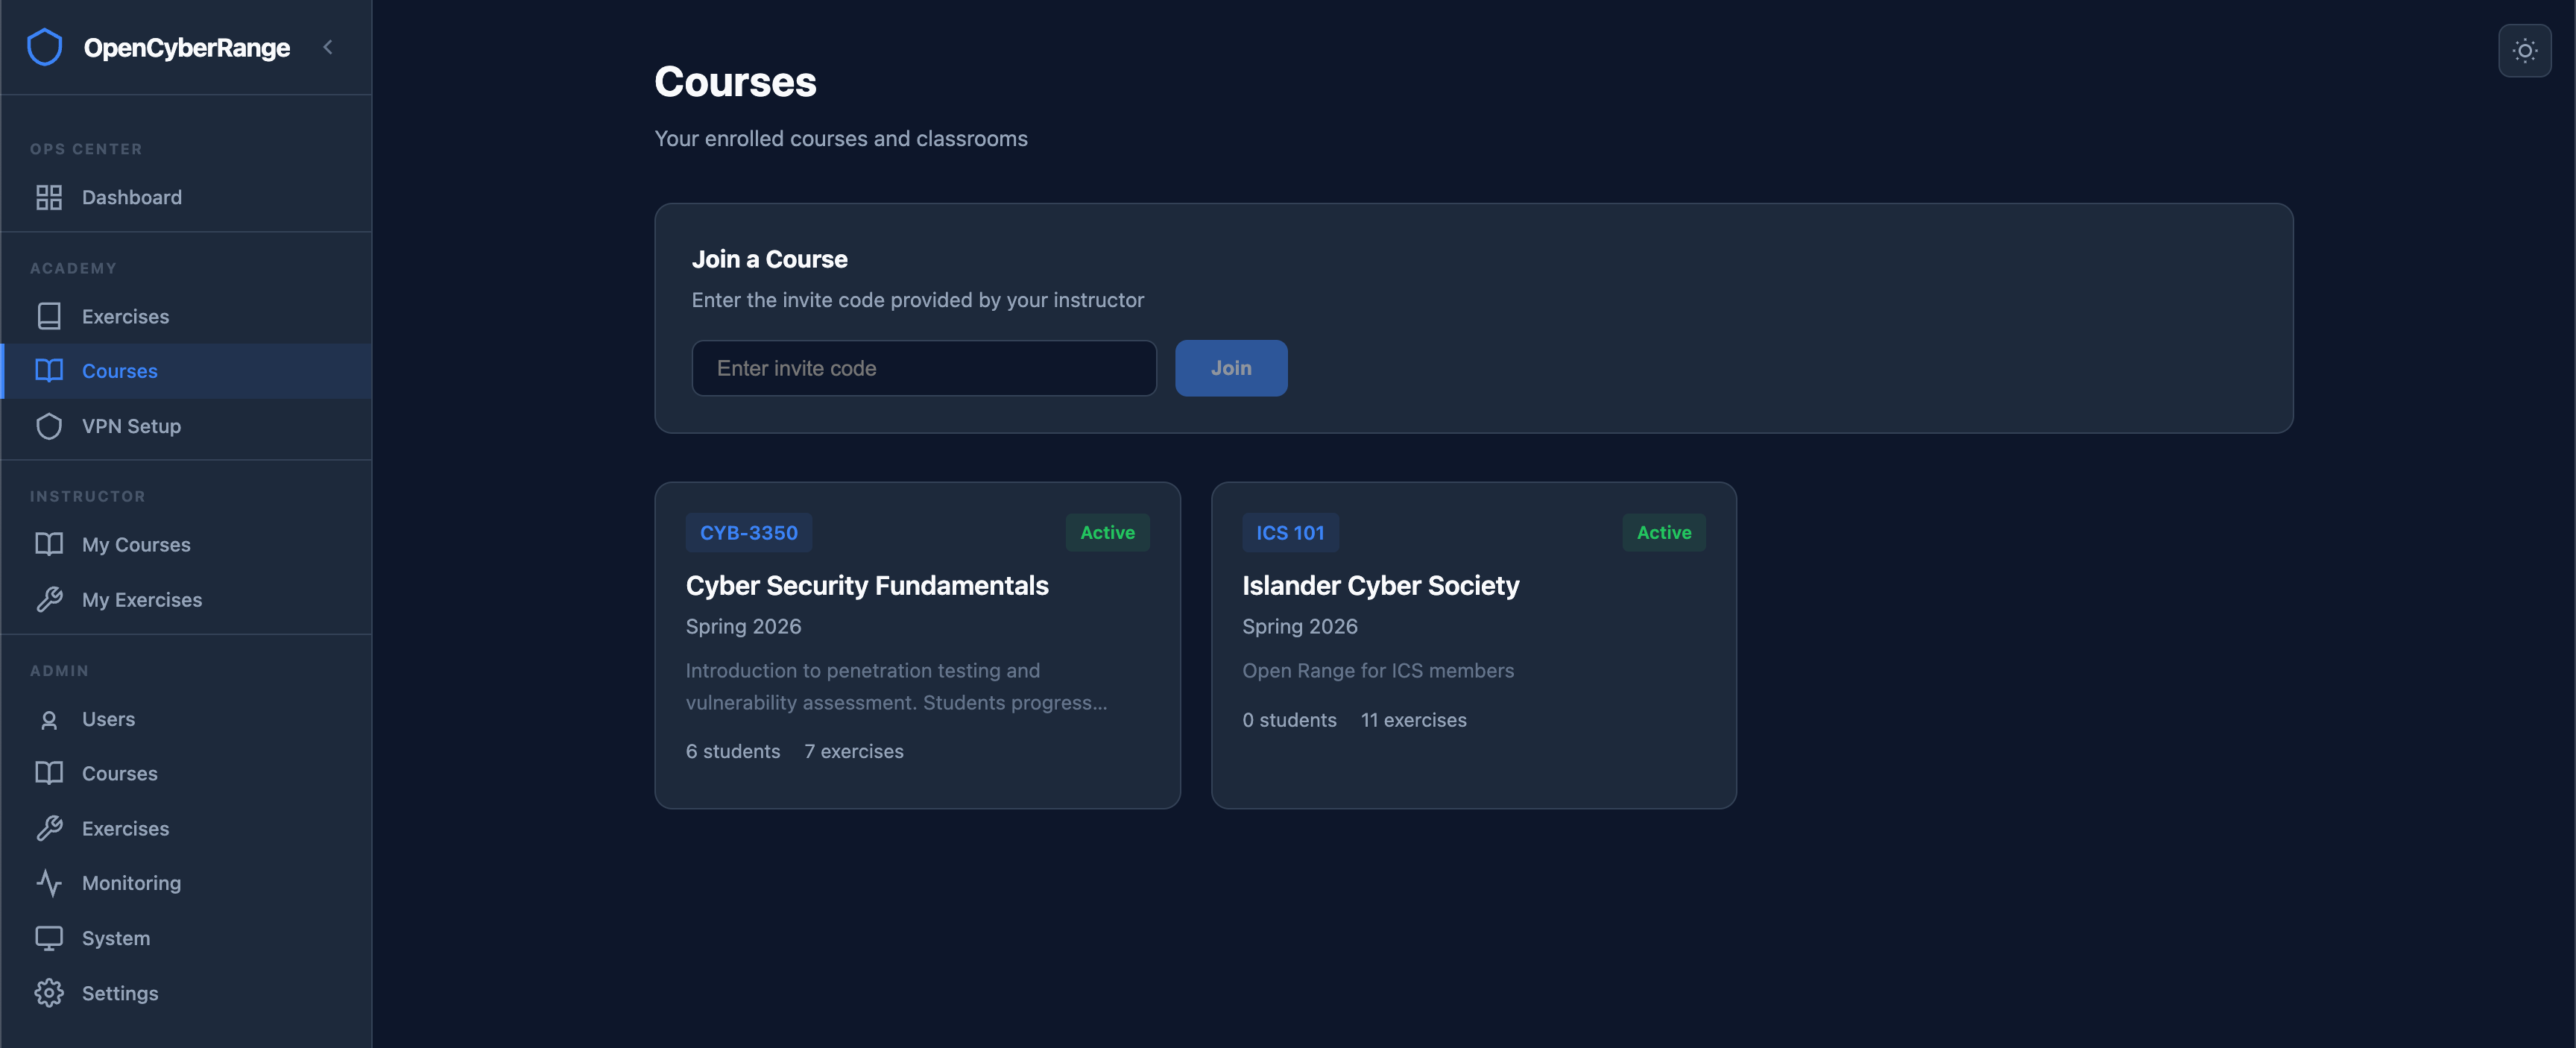The height and width of the screenshot is (1048, 2576).
Task: Open the Islander Cyber Society course card
Action: [1473, 645]
